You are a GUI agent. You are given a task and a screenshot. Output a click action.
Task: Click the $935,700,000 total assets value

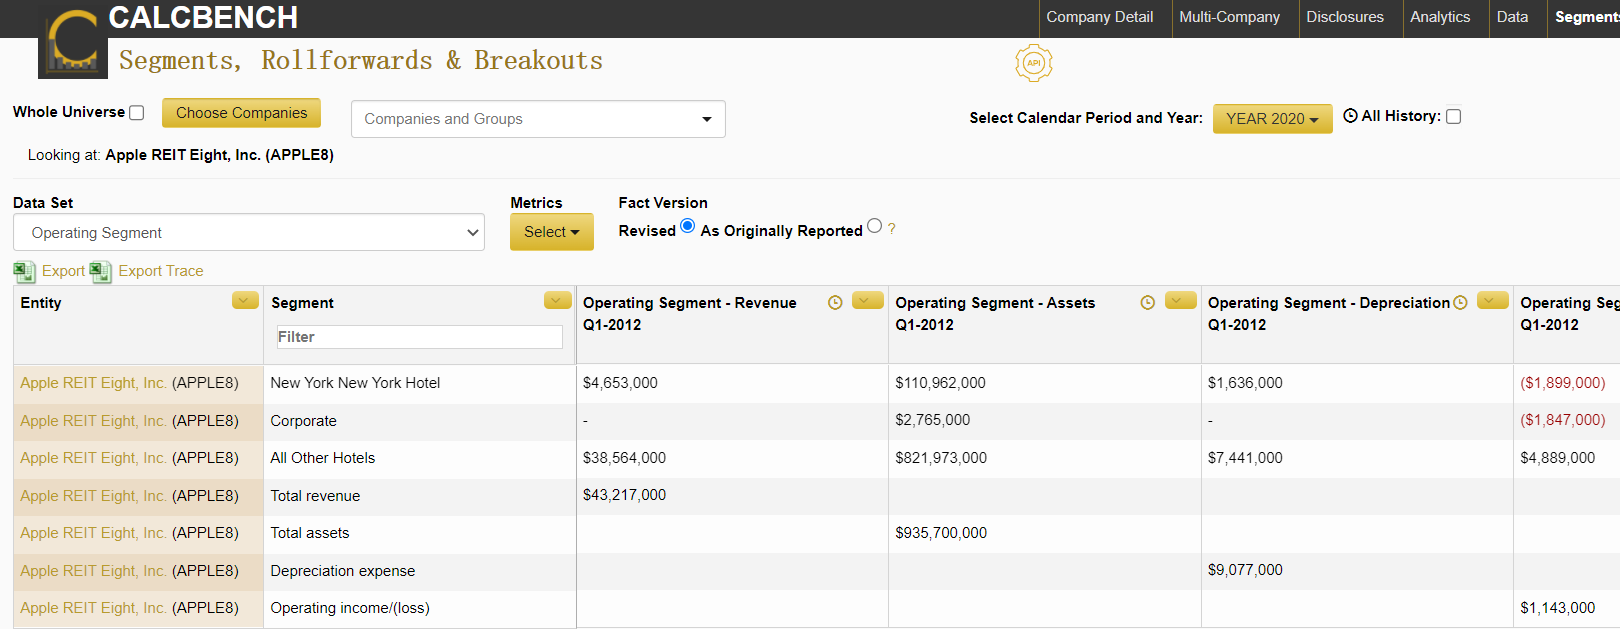[x=941, y=533]
